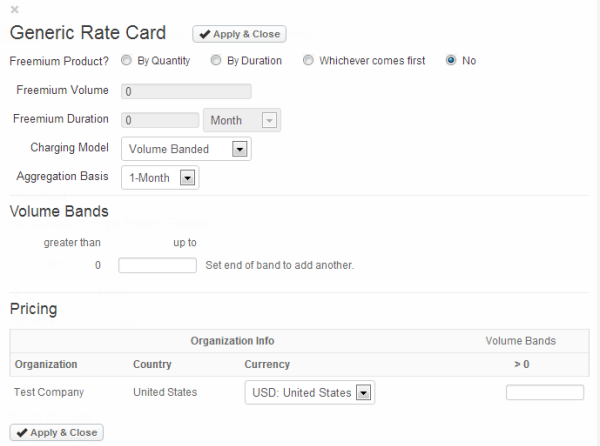Select the By Duration freemium option

[x=216, y=61]
